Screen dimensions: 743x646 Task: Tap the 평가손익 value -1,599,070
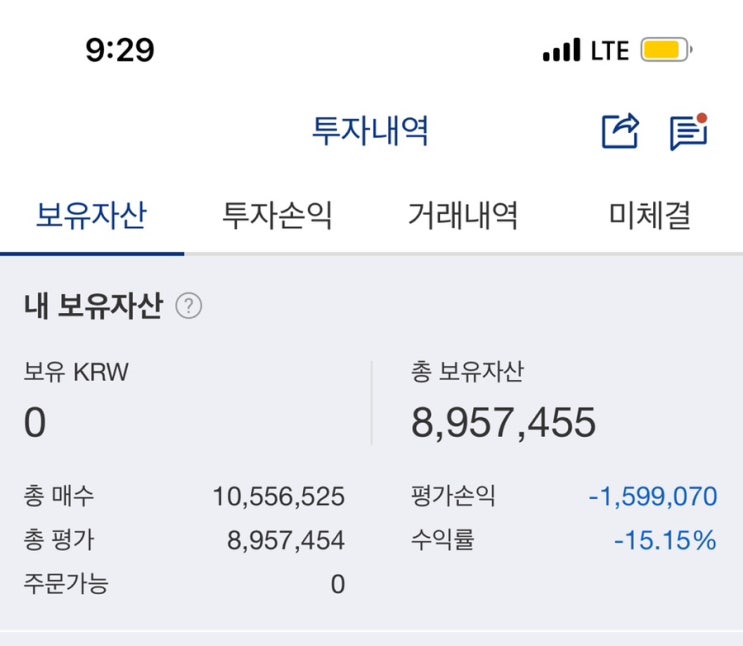(652, 496)
